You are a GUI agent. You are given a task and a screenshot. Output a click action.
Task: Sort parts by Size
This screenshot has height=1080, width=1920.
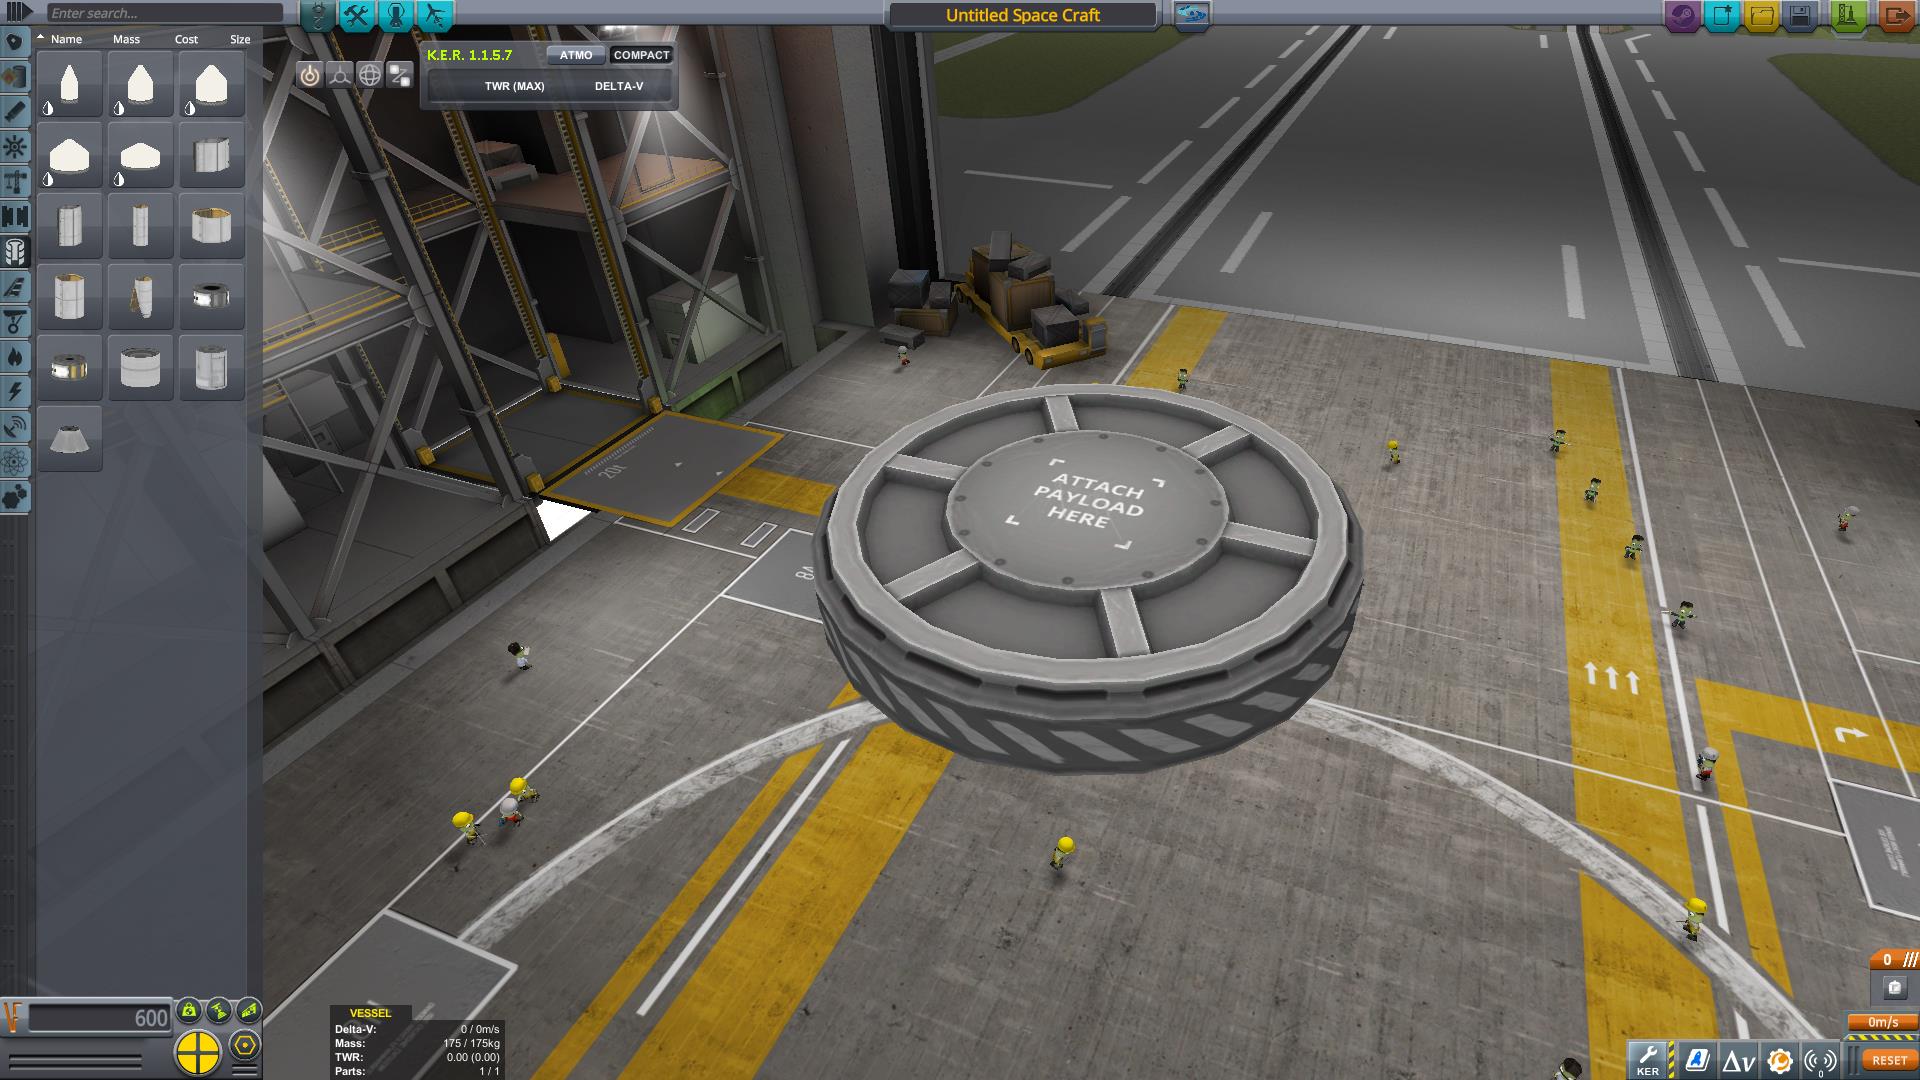[x=240, y=39]
